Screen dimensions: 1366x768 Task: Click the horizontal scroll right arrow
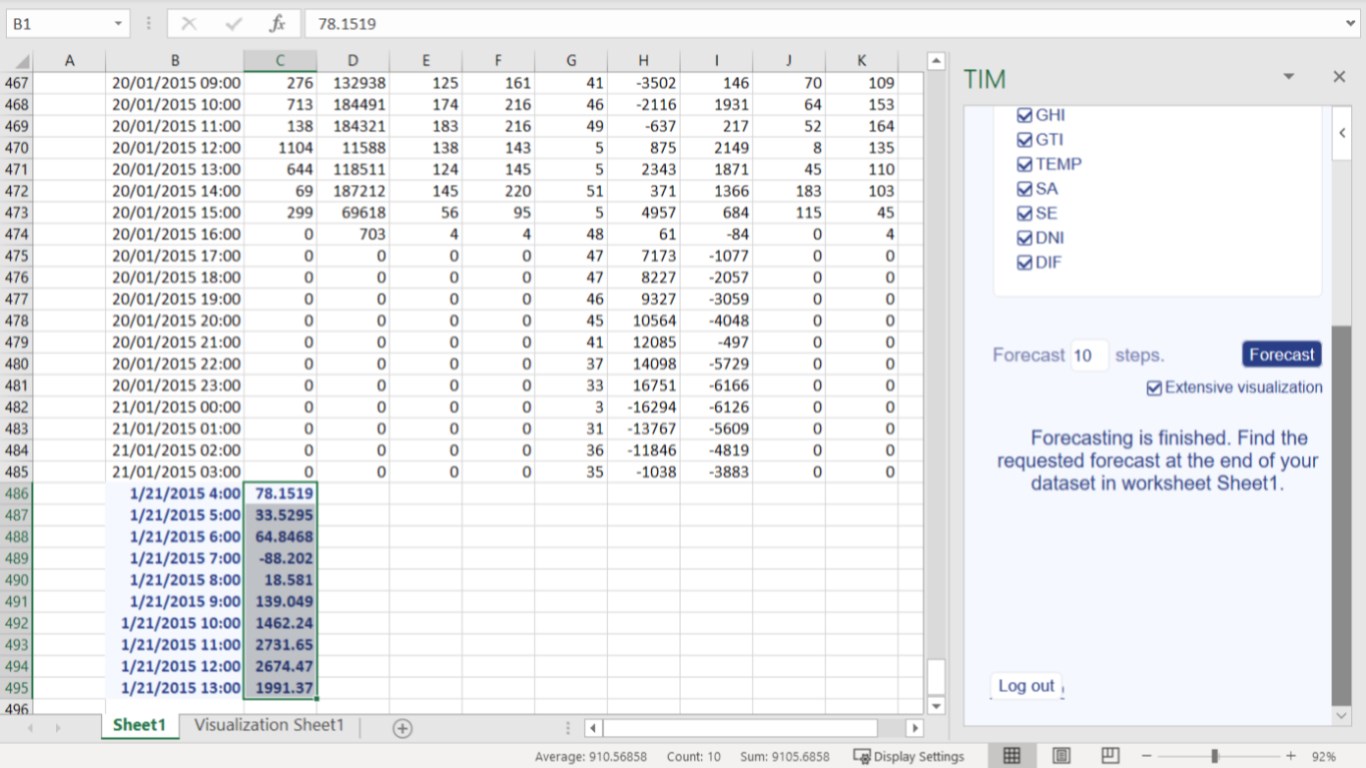coord(914,728)
